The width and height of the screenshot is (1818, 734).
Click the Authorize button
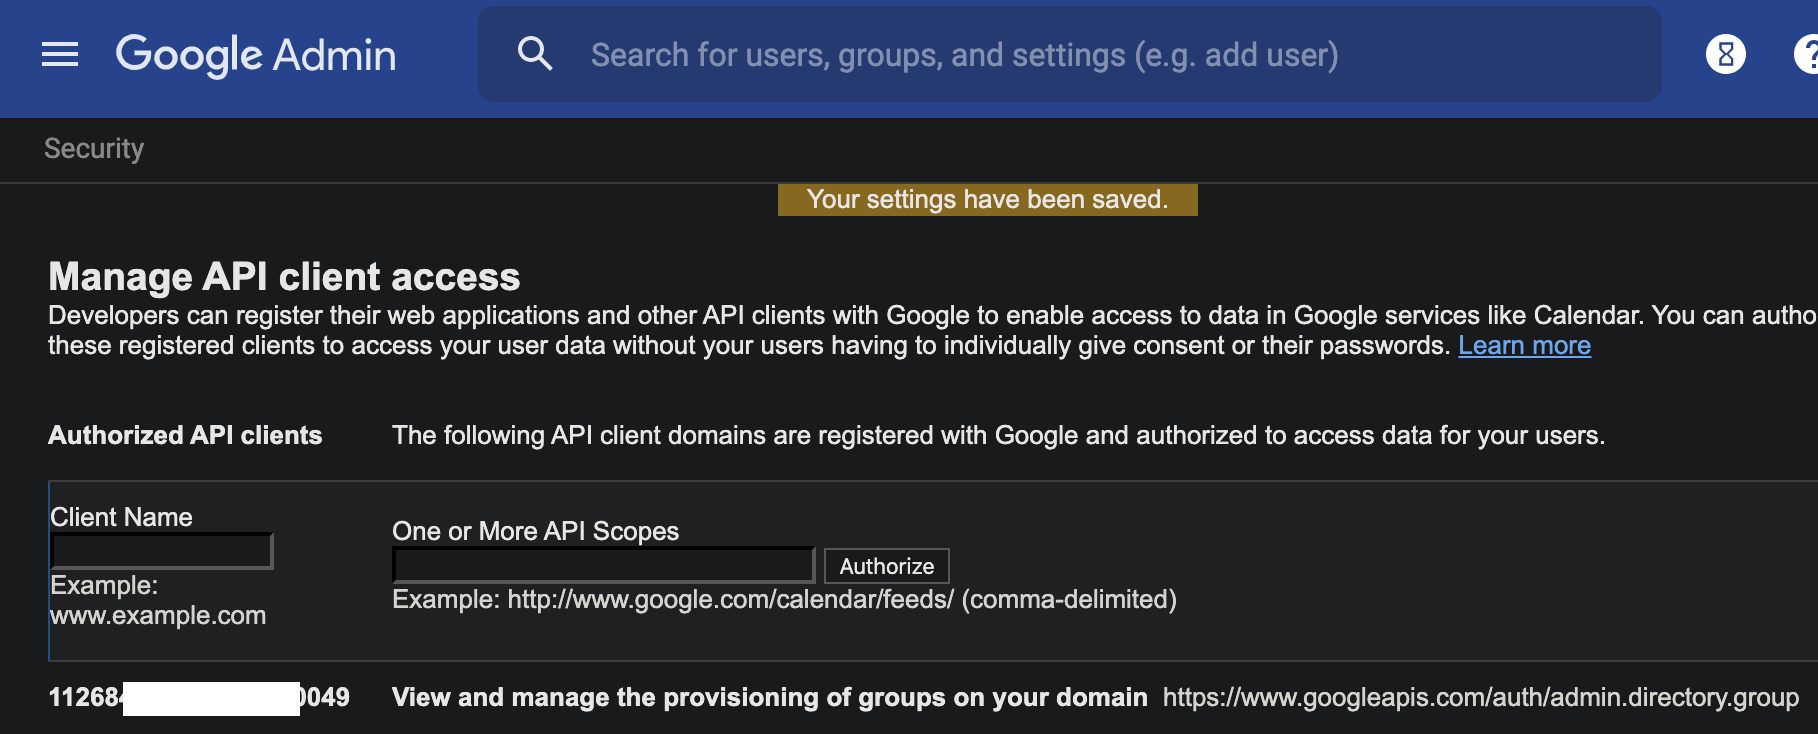pos(886,566)
